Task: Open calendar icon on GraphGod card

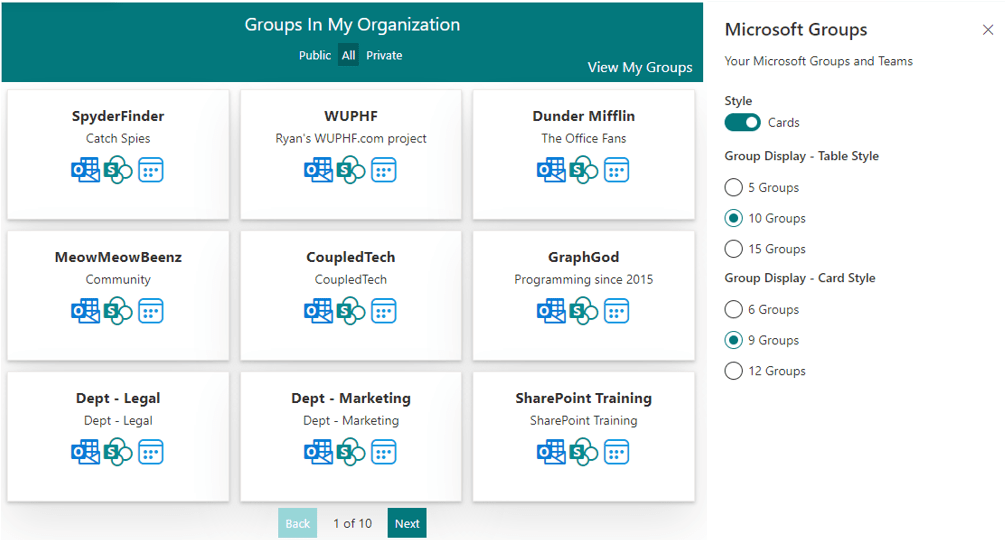Action: [616, 311]
